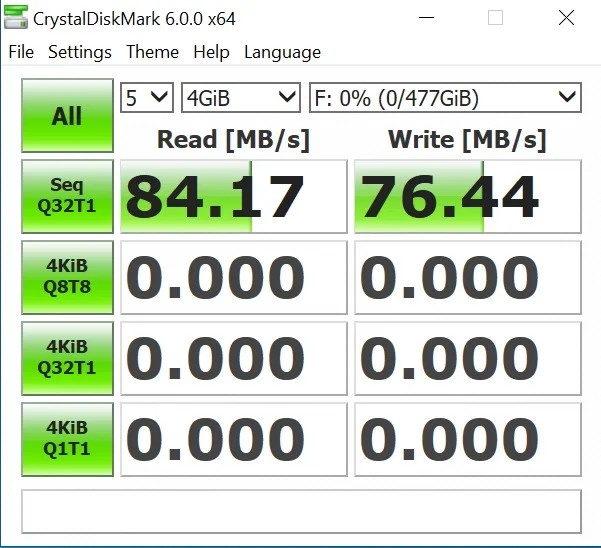Start the 4KiB Q32T1 test

click(x=67, y=358)
